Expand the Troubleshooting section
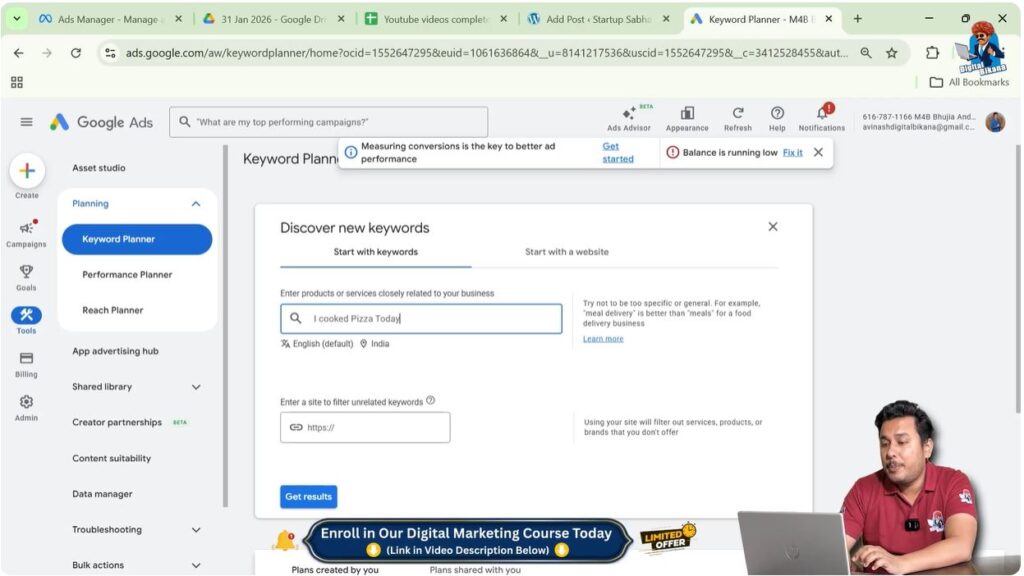1024x576 pixels. [x=195, y=529]
